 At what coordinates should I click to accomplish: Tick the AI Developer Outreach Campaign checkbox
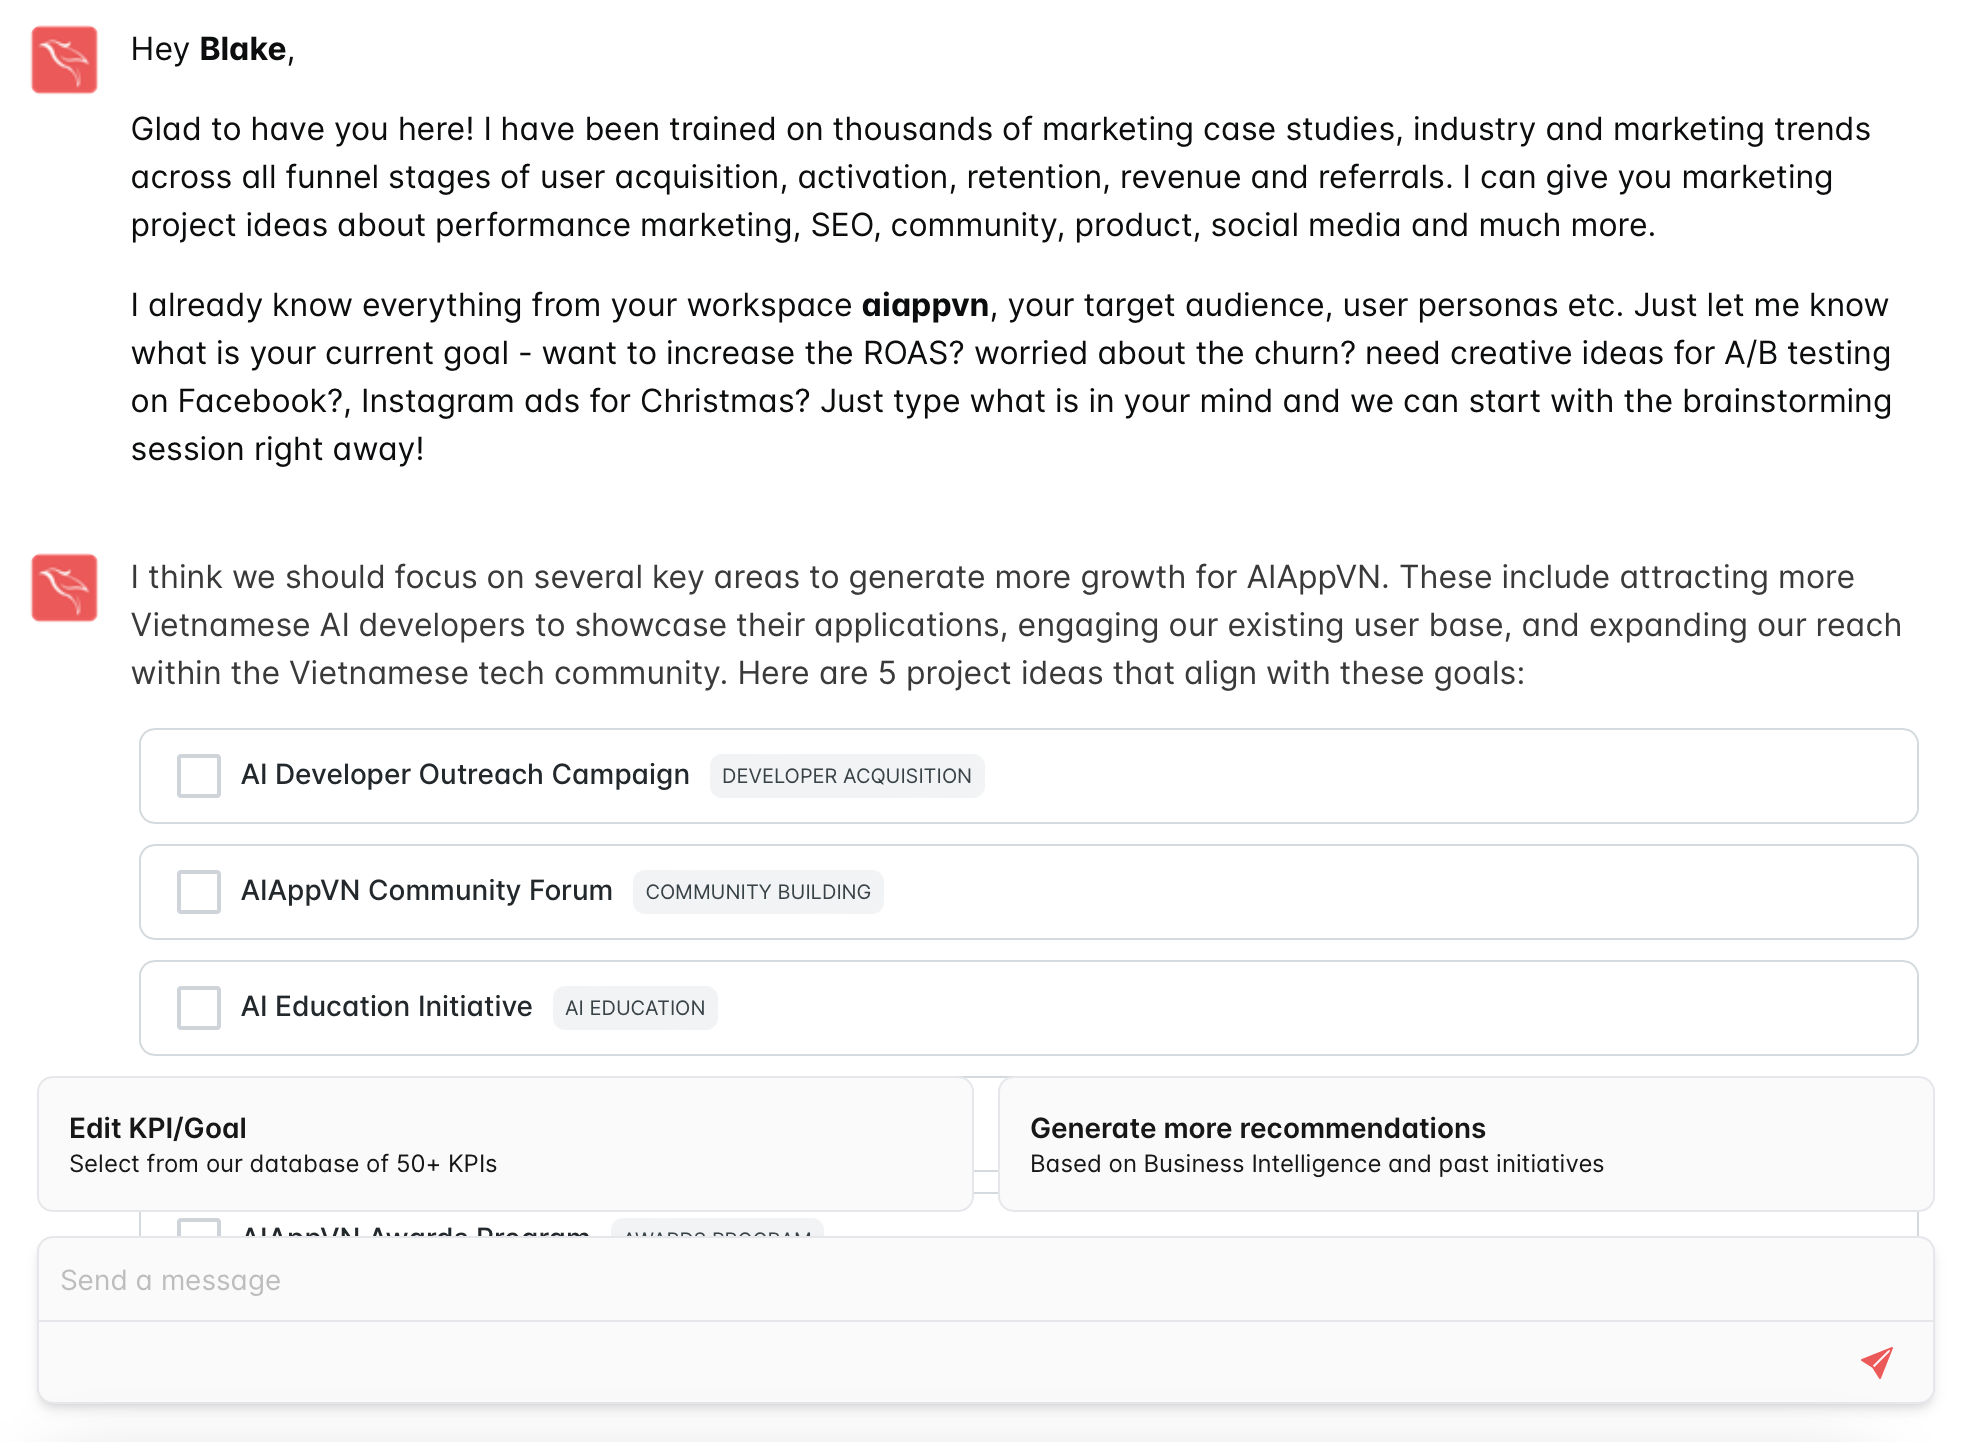point(199,776)
